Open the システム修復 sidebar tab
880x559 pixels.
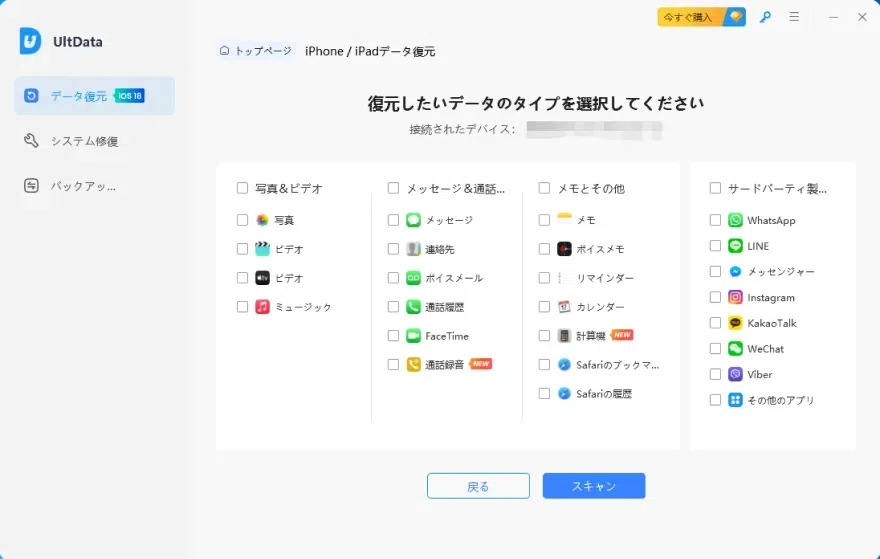point(94,141)
